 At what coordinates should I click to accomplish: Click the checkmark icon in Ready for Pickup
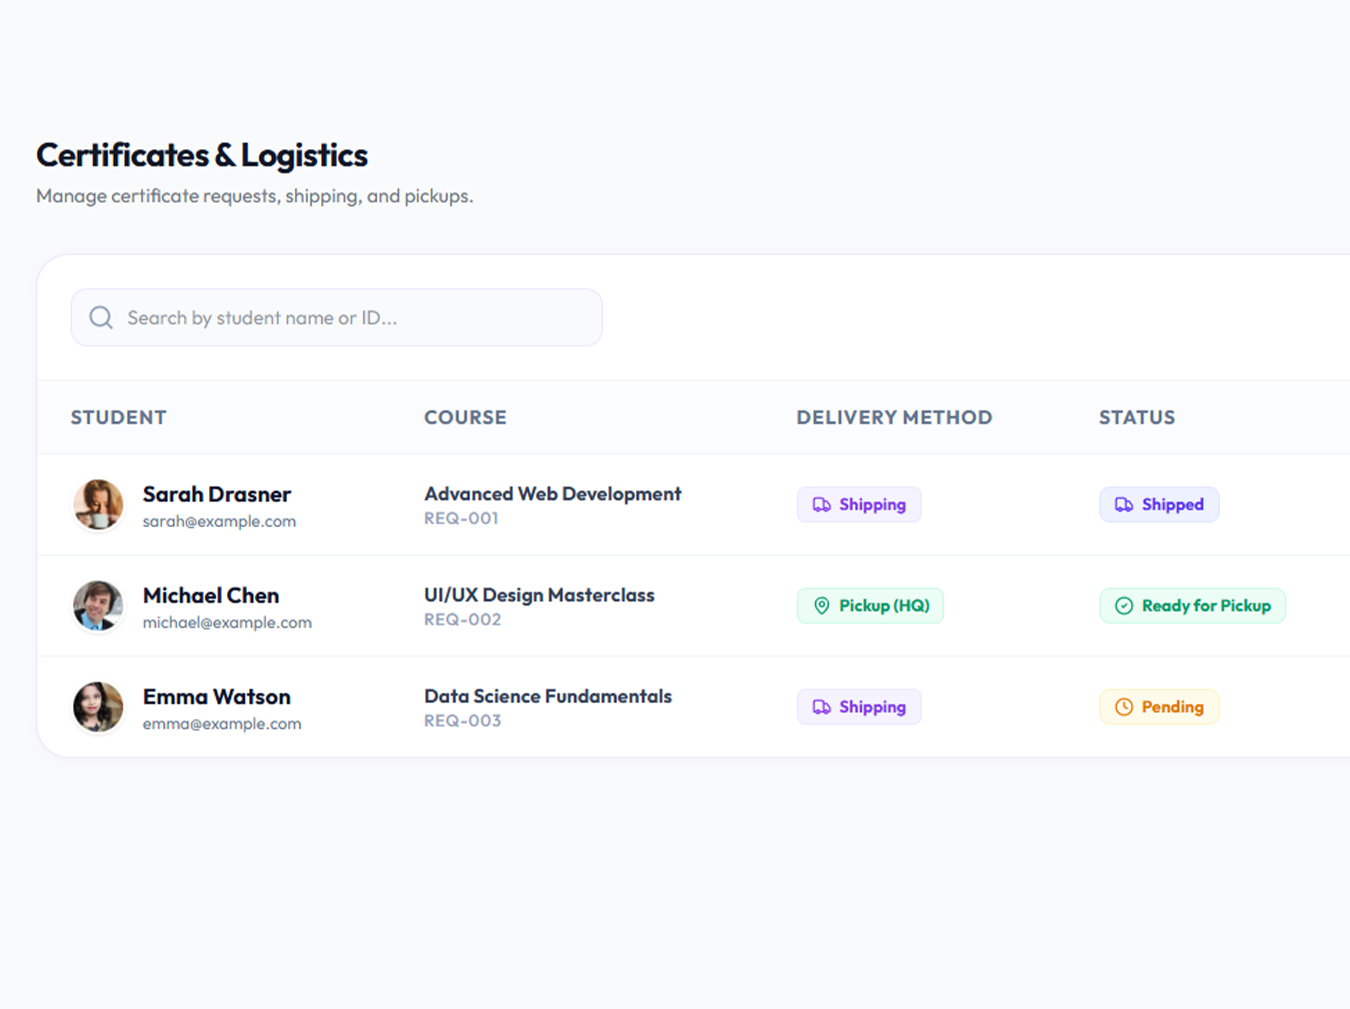pos(1124,606)
